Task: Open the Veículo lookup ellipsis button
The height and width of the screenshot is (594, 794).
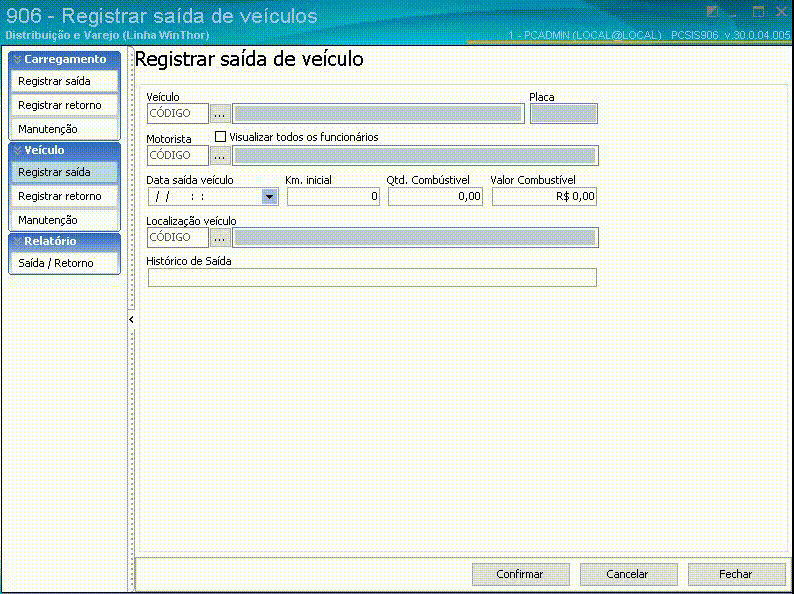Action: (220, 113)
